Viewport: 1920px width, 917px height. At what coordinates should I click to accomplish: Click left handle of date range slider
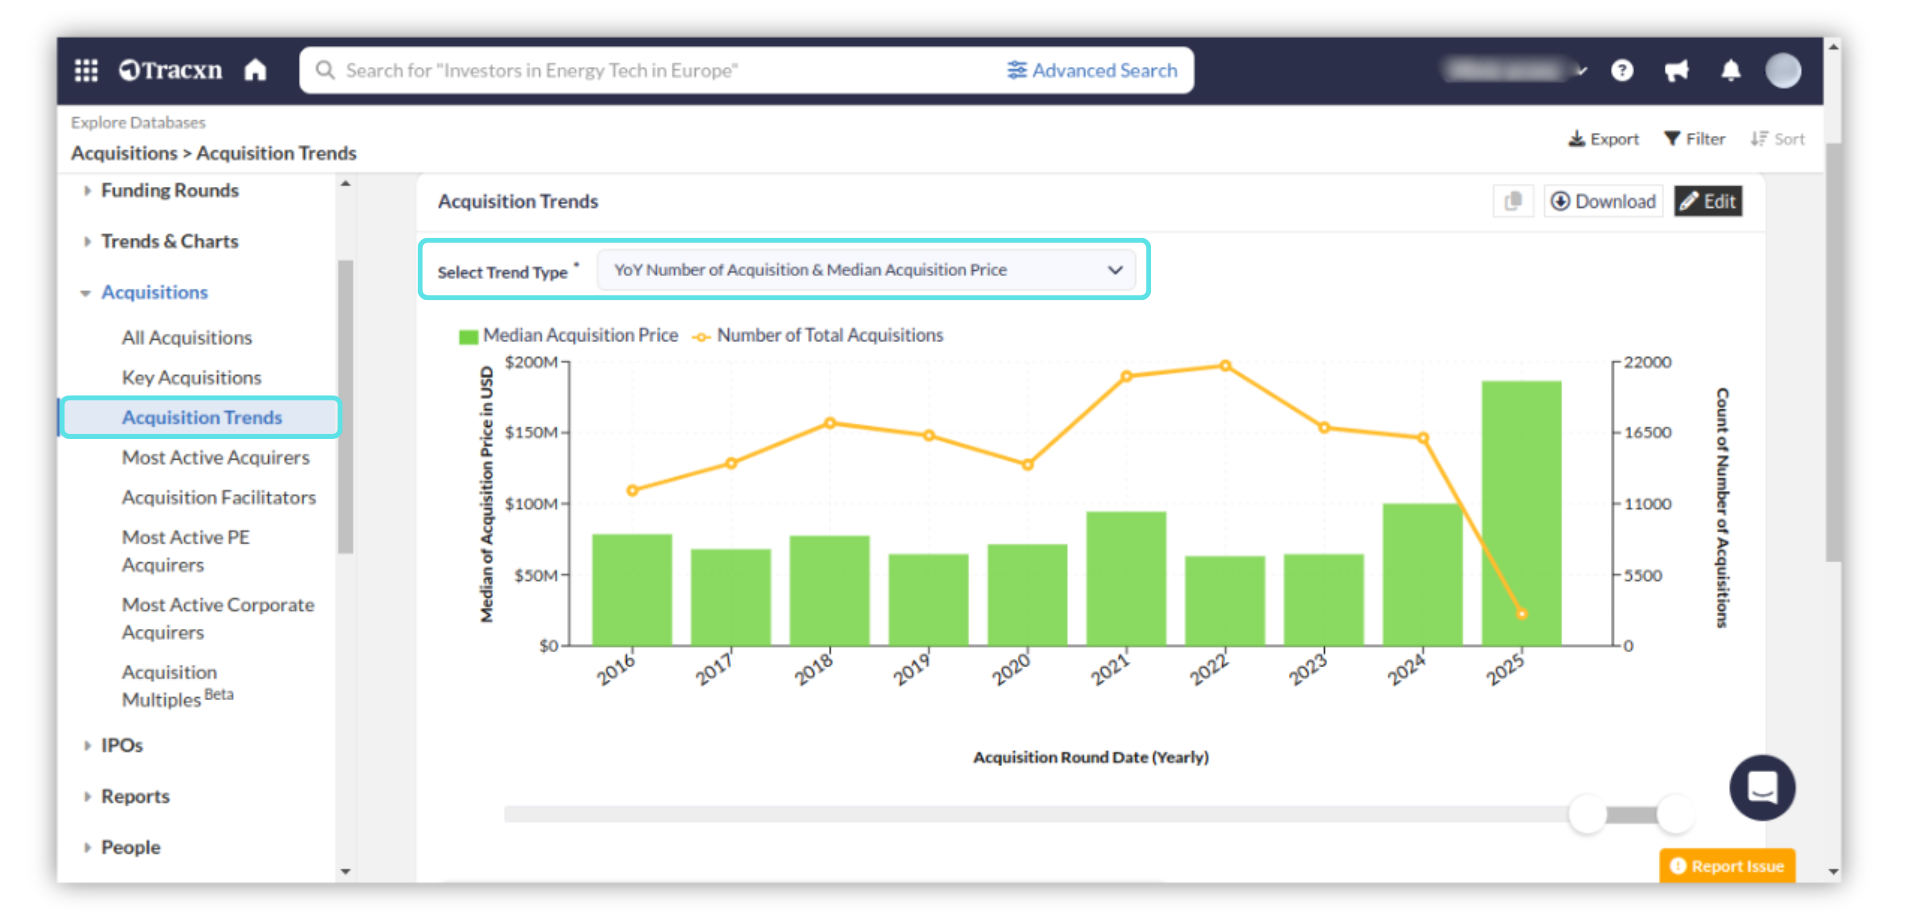point(1587,814)
